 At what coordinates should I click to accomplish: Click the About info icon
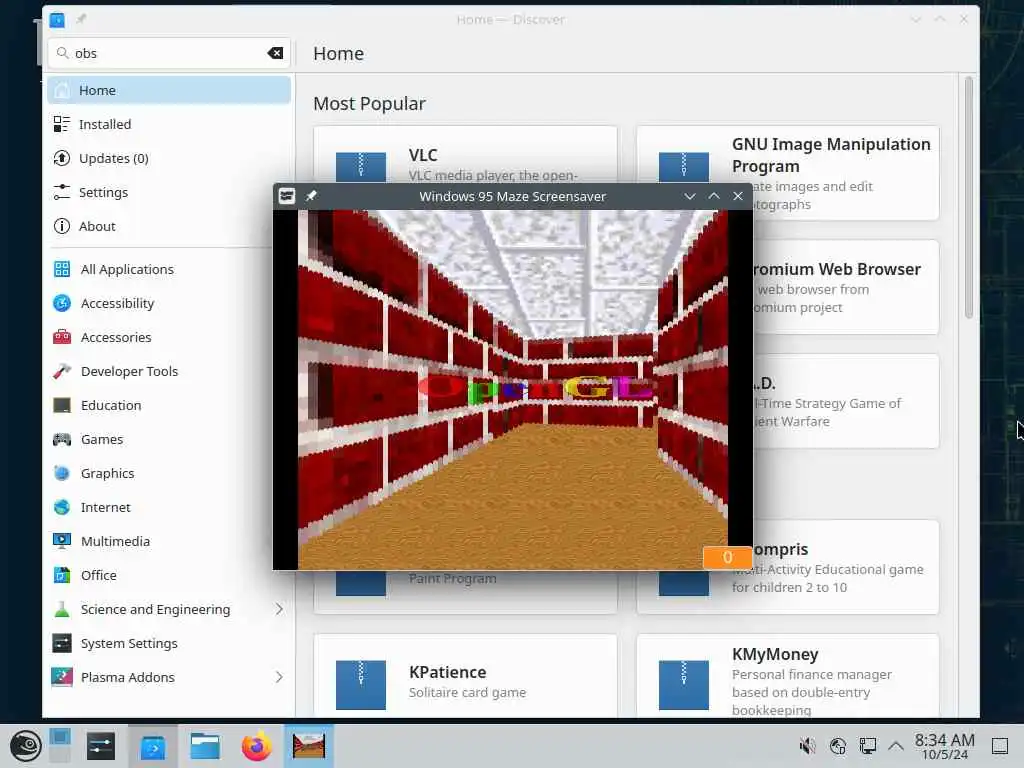61,226
